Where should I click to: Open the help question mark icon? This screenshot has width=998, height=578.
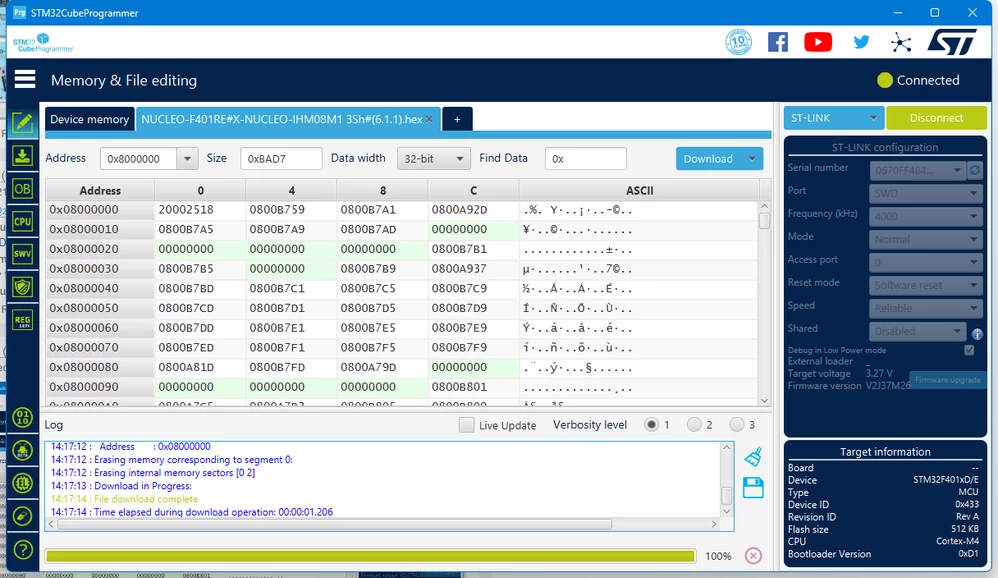point(23,549)
